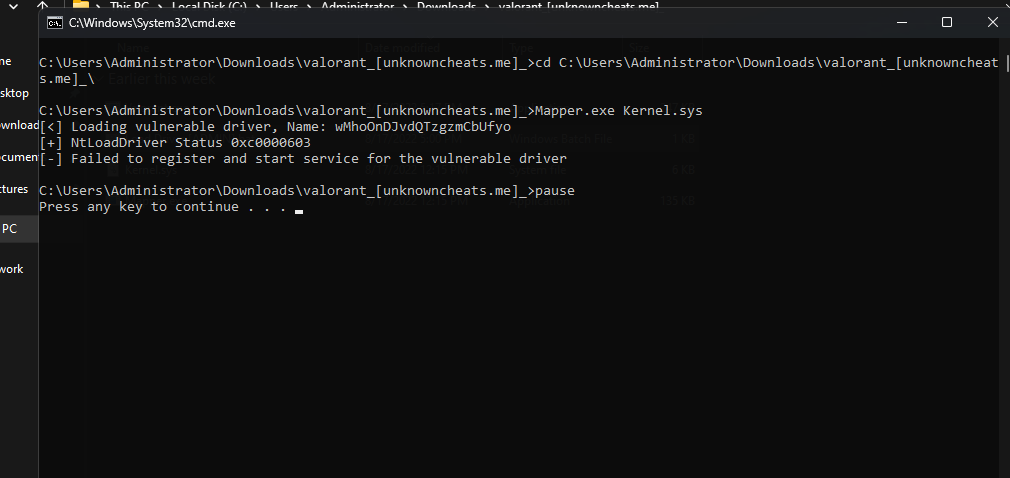Go up one folder with Explorer's up arrow
Viewport: 1010px width, 478px height.
tap(43, 5)
